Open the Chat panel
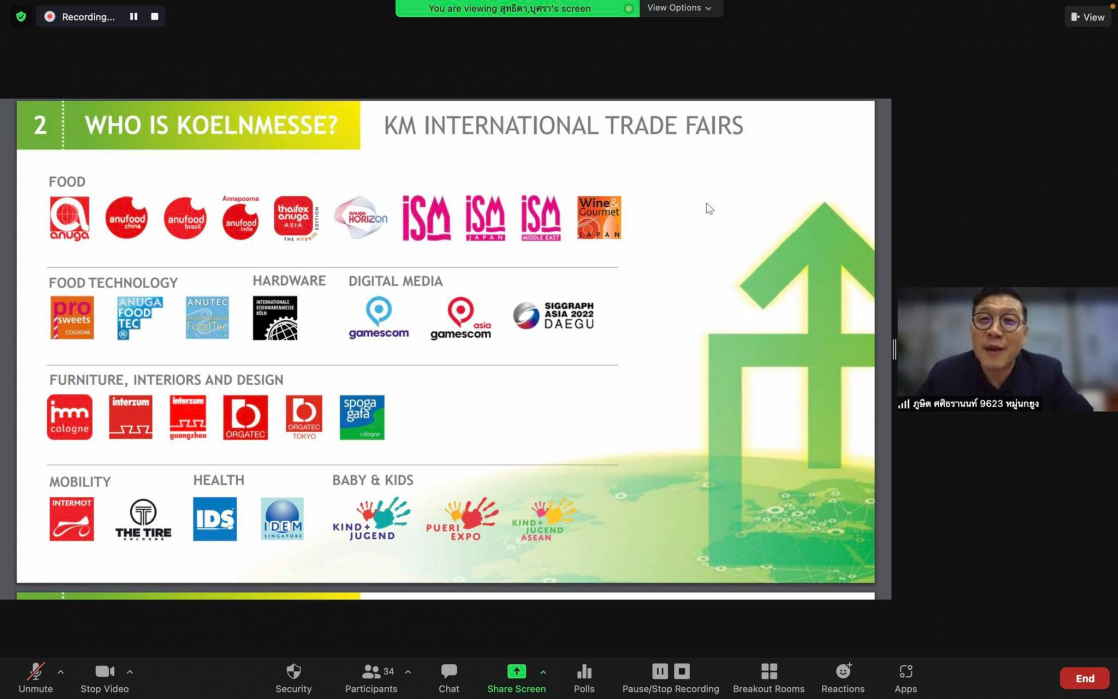The image size is (1118, 699). [x=449, y=672]
